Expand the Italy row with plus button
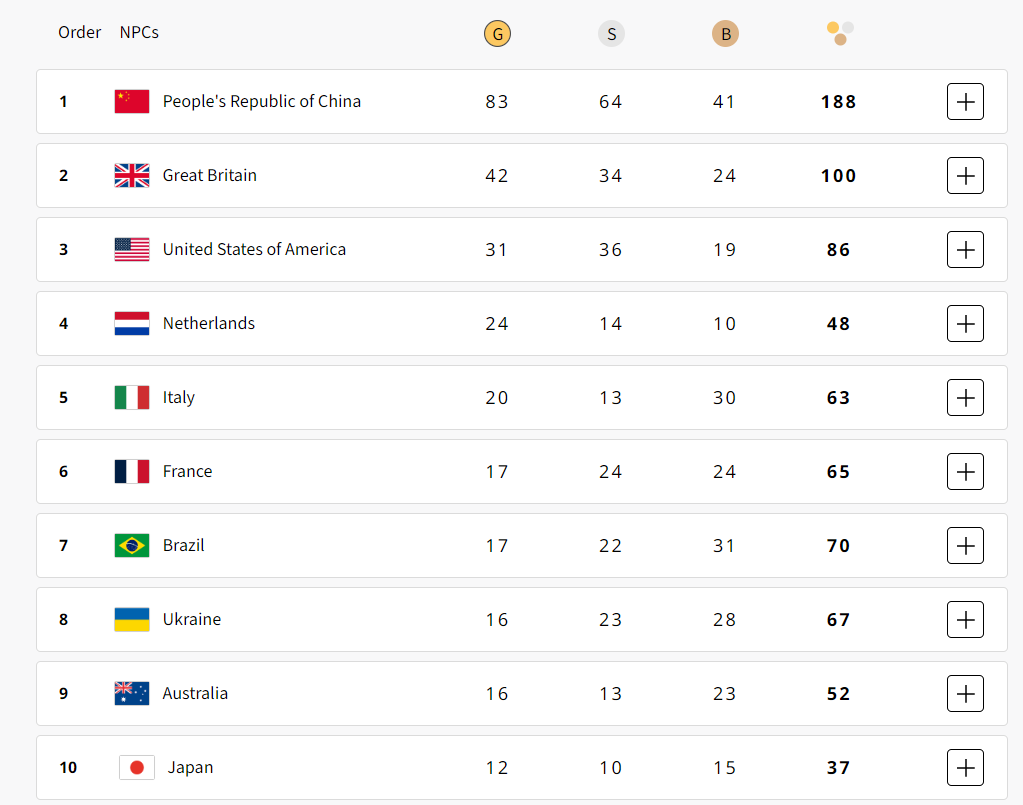 point(965,397)
